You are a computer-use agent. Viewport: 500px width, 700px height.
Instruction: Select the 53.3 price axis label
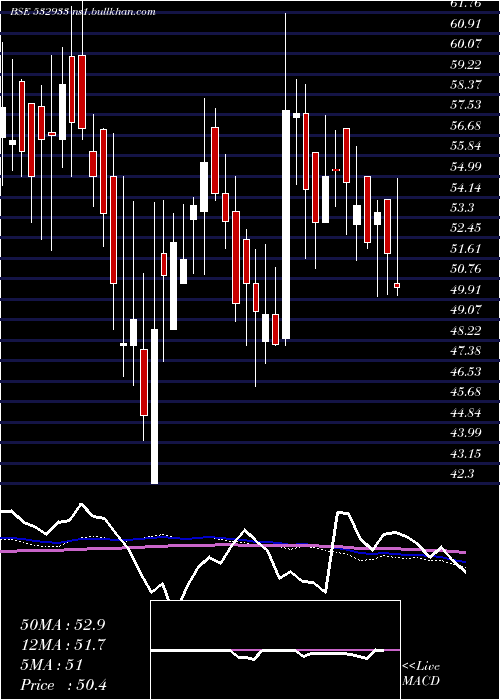pos(462,208)
